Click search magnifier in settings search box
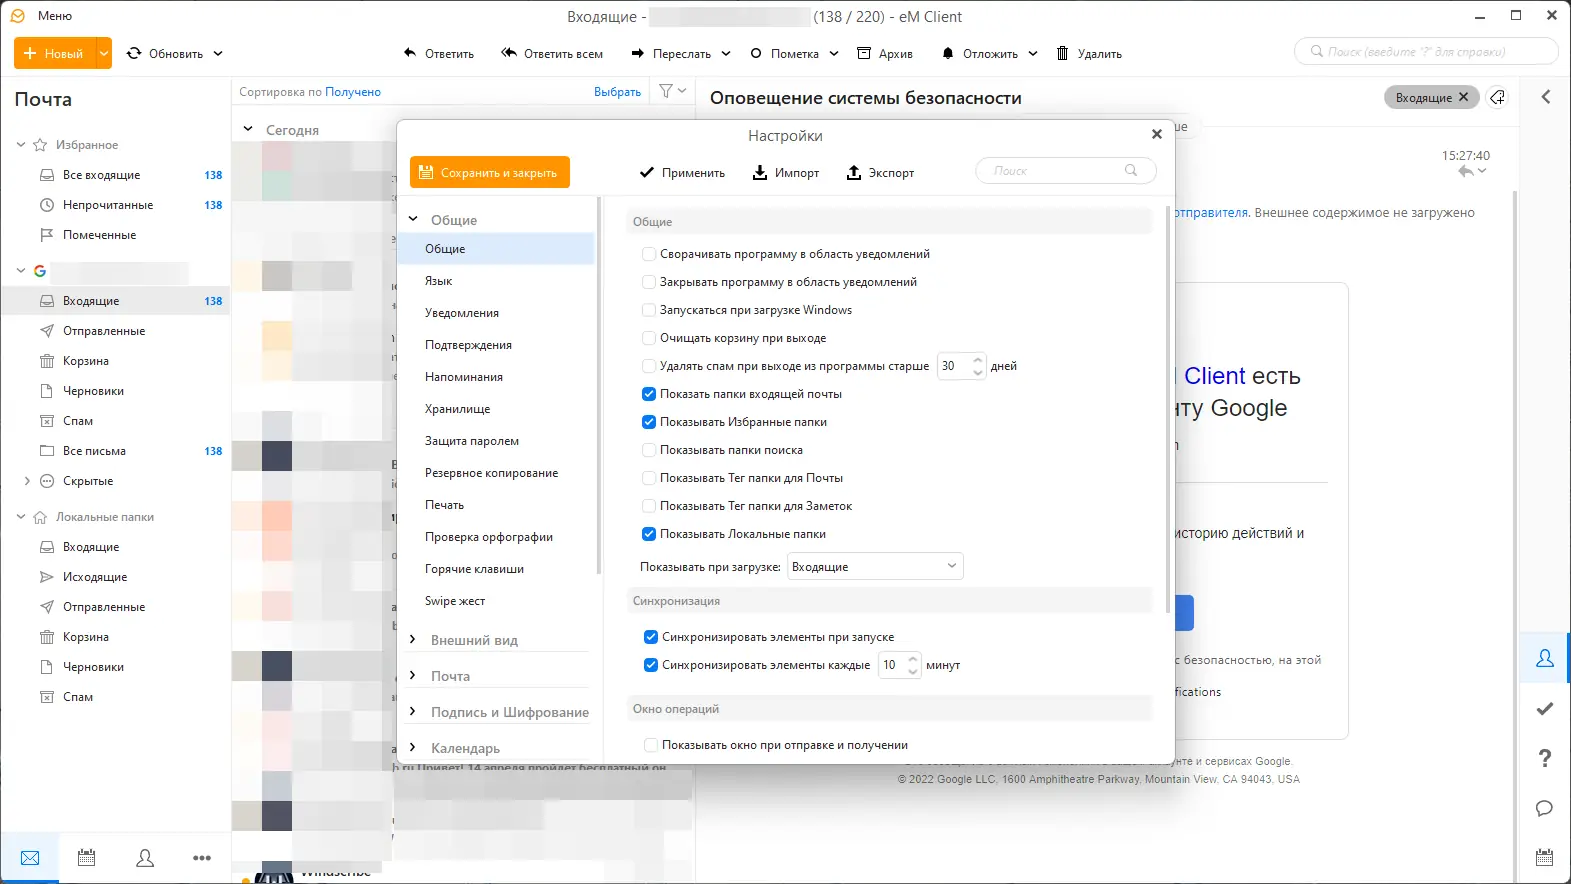Viewport: 1571px width, 884px height. 1131,170
